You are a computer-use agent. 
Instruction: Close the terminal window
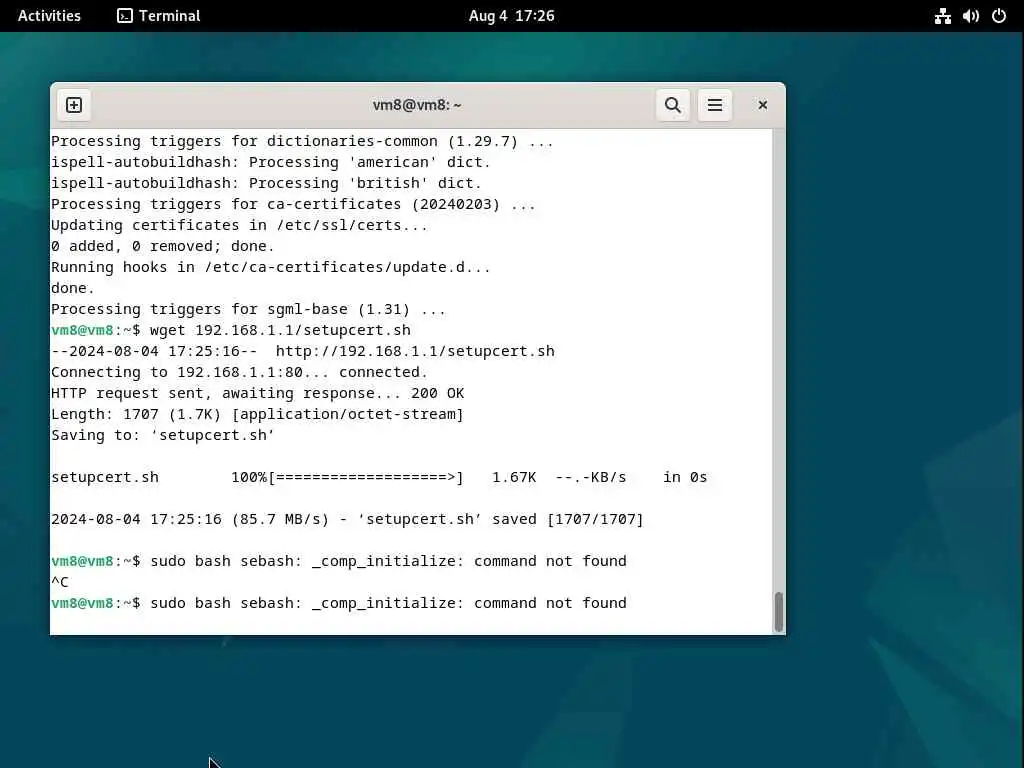[x=762, y=105]
